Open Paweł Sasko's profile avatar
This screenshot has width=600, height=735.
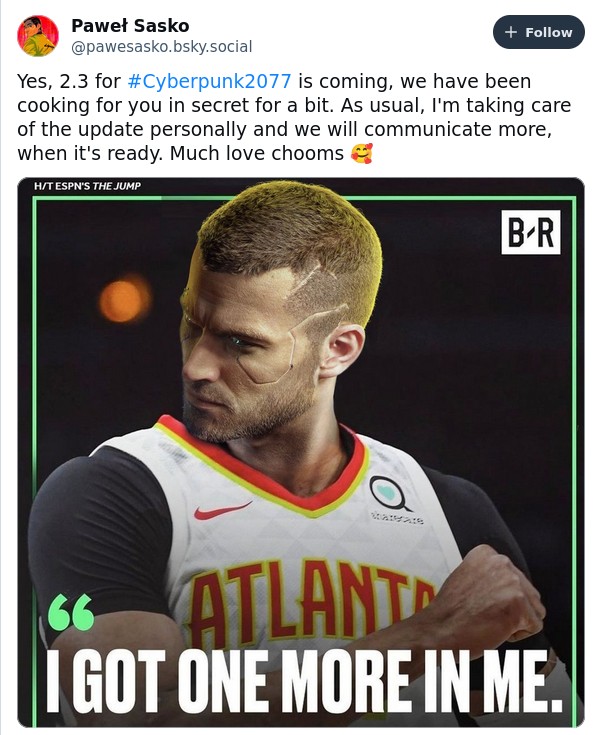(x=38, y=36)
